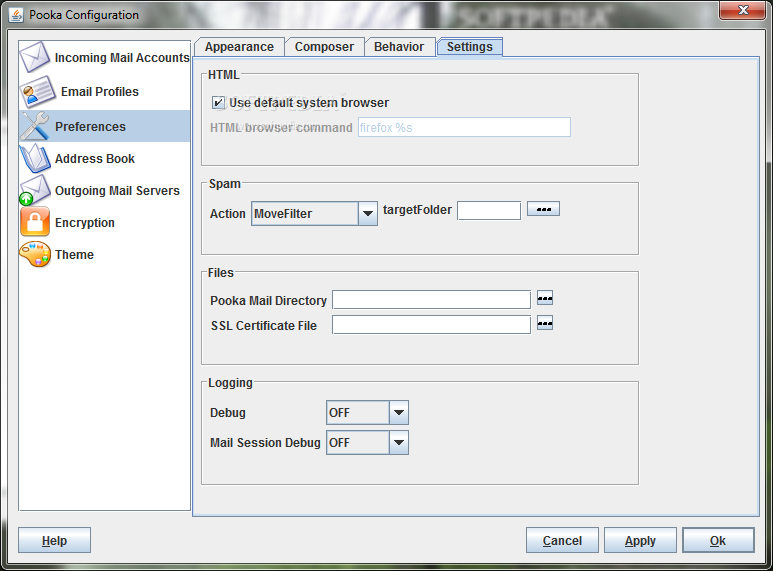Click the Address Book icon
773x571 pixels.
[35, 158]
